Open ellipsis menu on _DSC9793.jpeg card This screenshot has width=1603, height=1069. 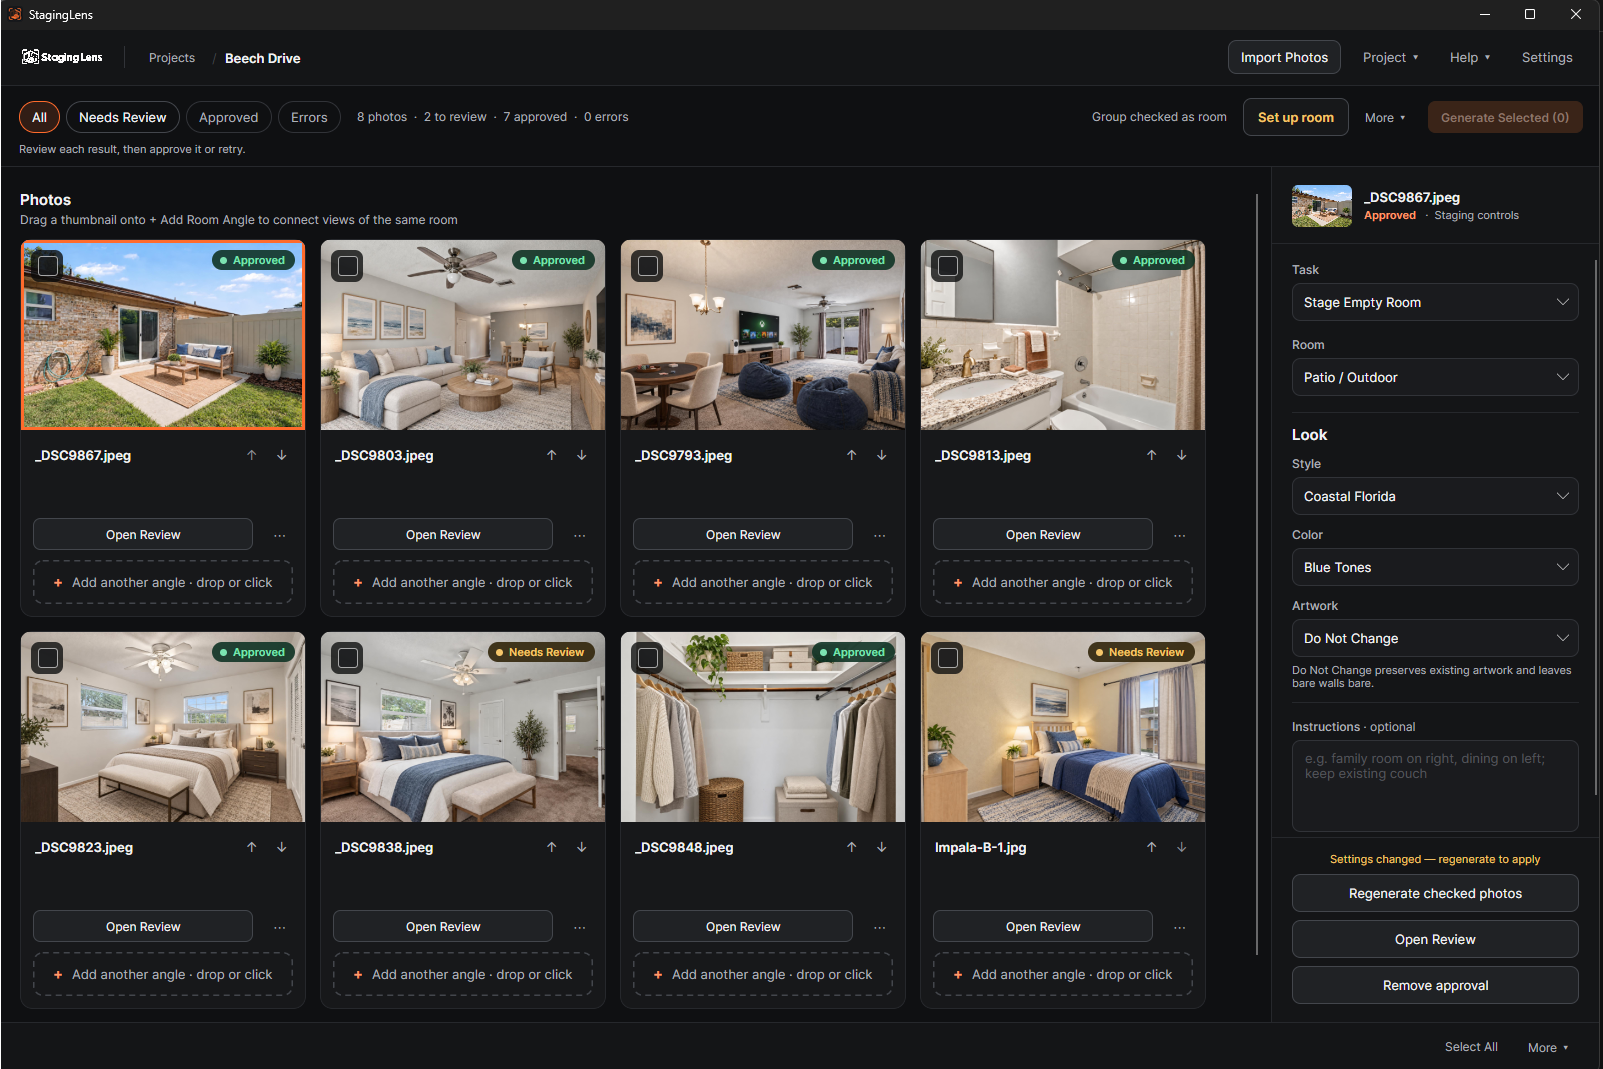pyautogui.click(x=880, y=535)
